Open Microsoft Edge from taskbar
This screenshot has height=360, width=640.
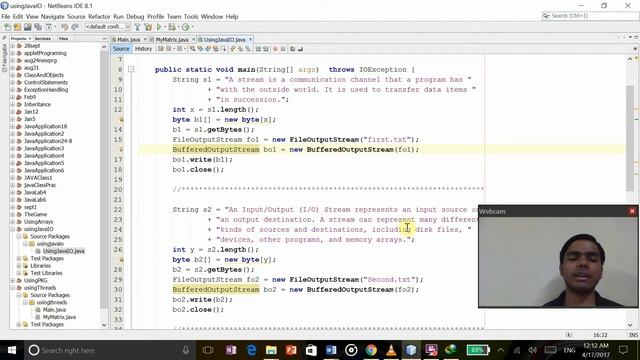(251, 350)
